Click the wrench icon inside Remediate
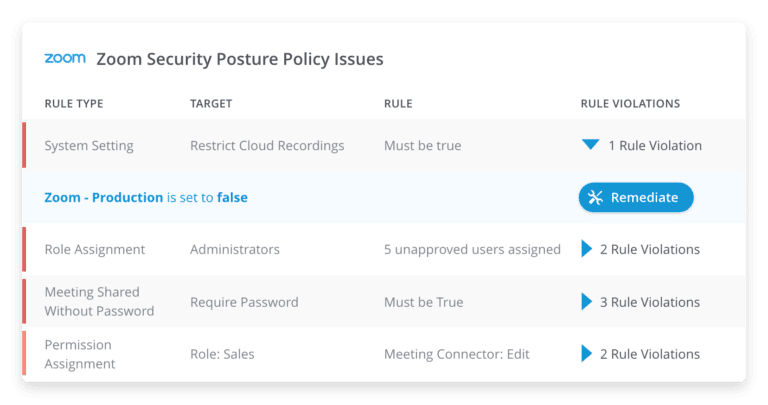 click(x=595, y=197)
